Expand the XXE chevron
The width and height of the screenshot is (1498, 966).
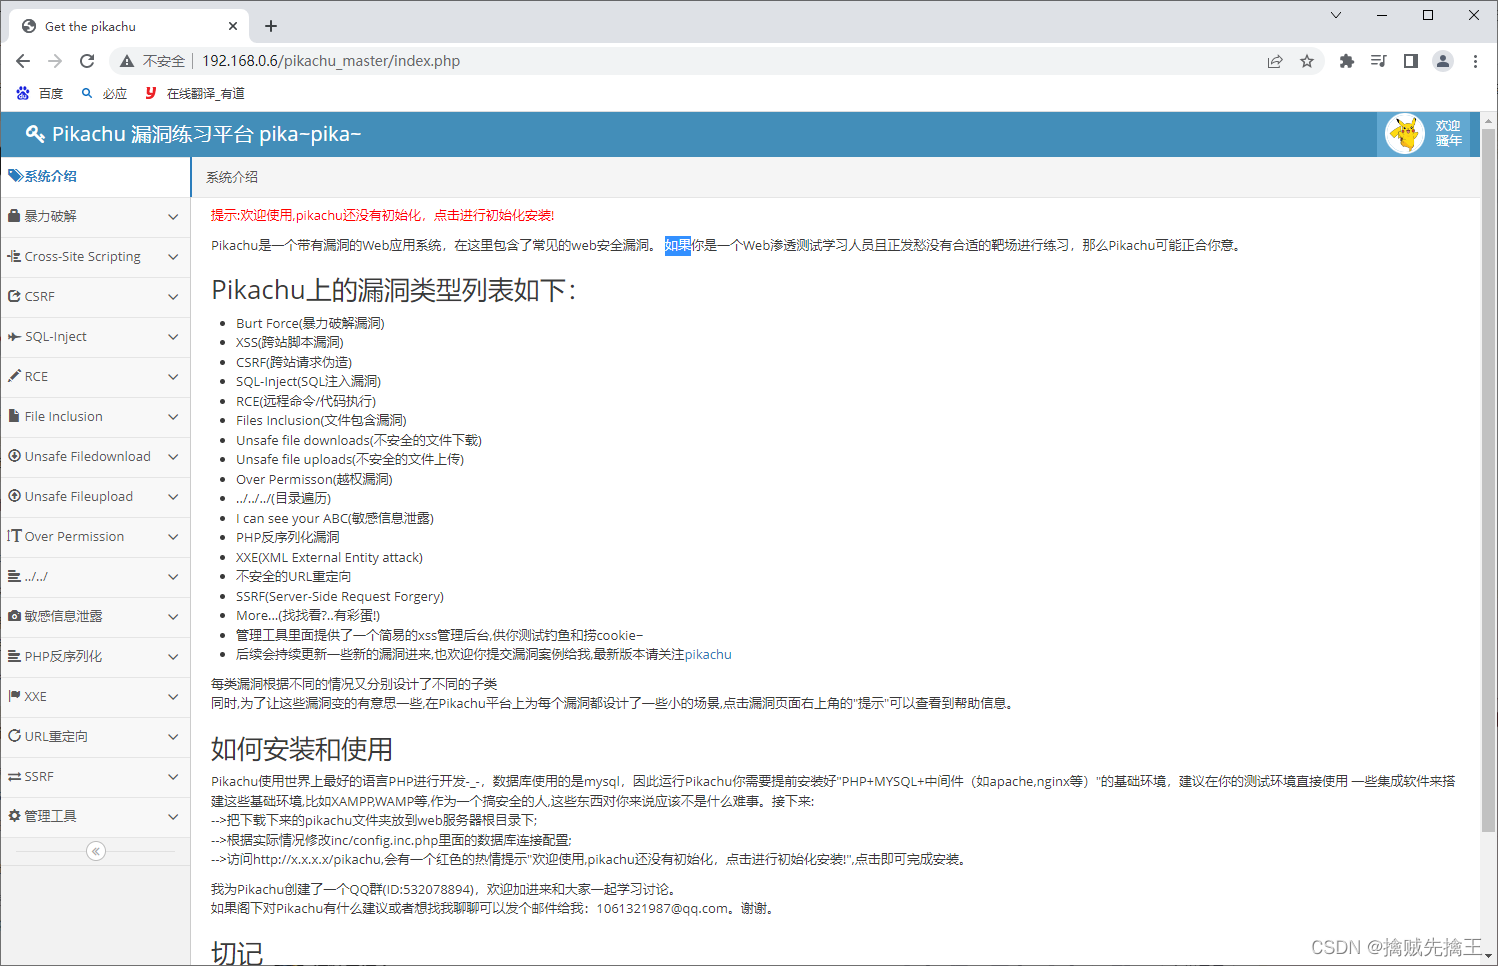click(x=173, y=697)
